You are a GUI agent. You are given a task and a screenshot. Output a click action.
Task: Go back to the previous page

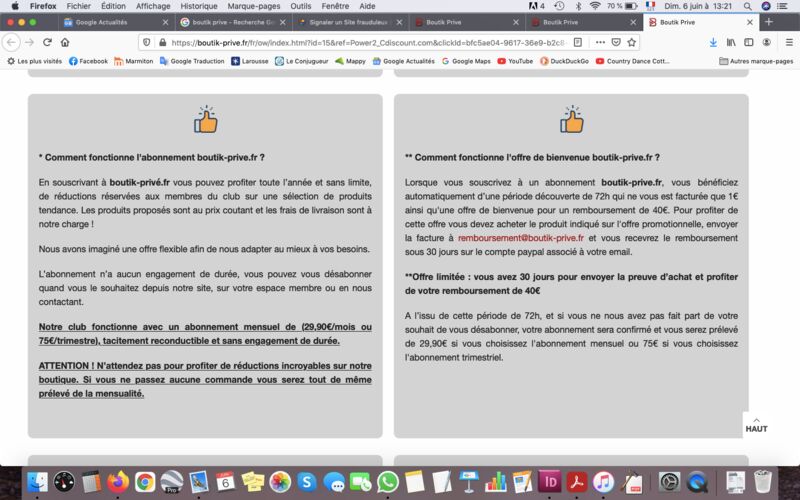click(12, 42)
